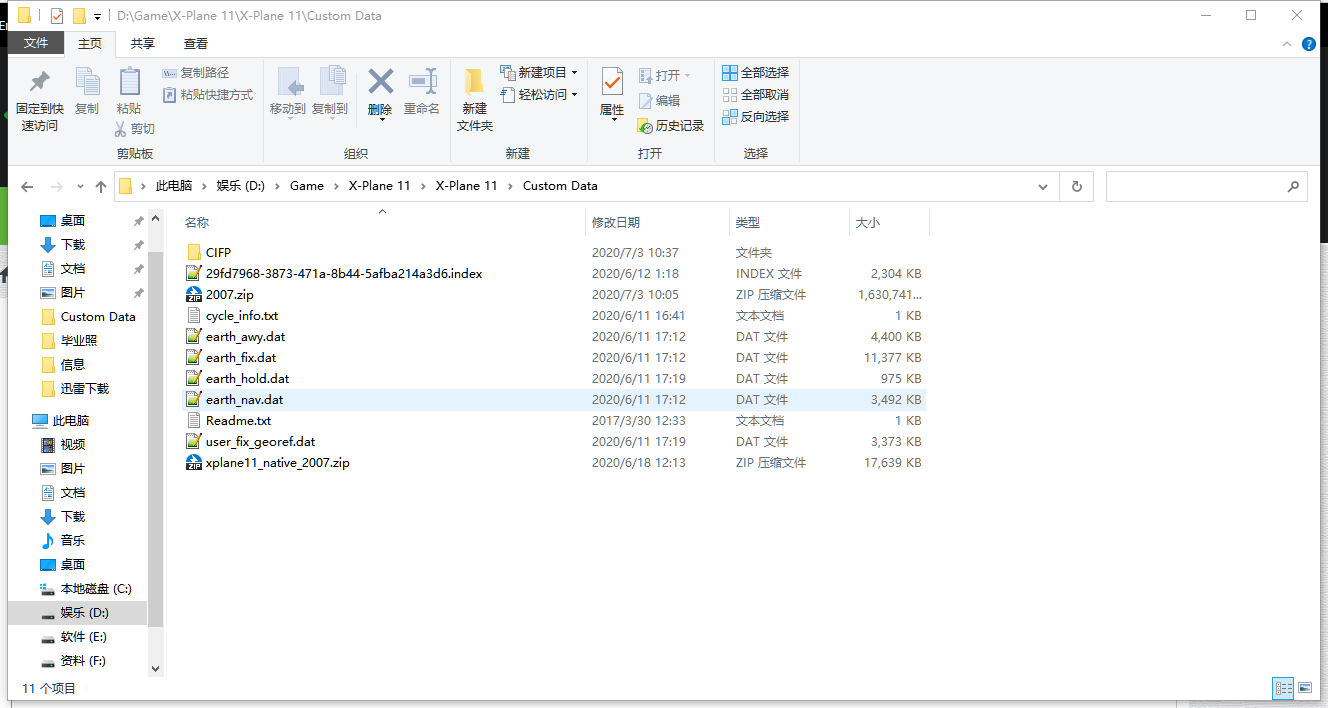Click the 打开 button in ribbon
This screenshot has height=708, width=1328.
pos(664,75)
